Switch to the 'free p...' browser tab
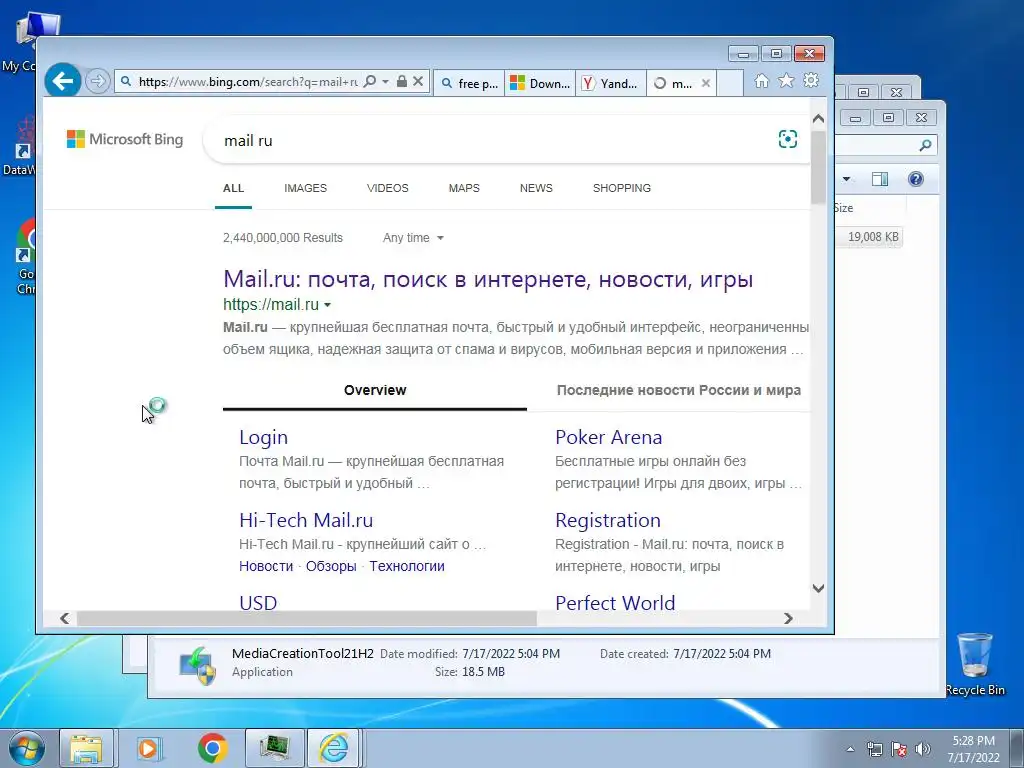The height and width of the screenshot is (768, 1024). 469,83
